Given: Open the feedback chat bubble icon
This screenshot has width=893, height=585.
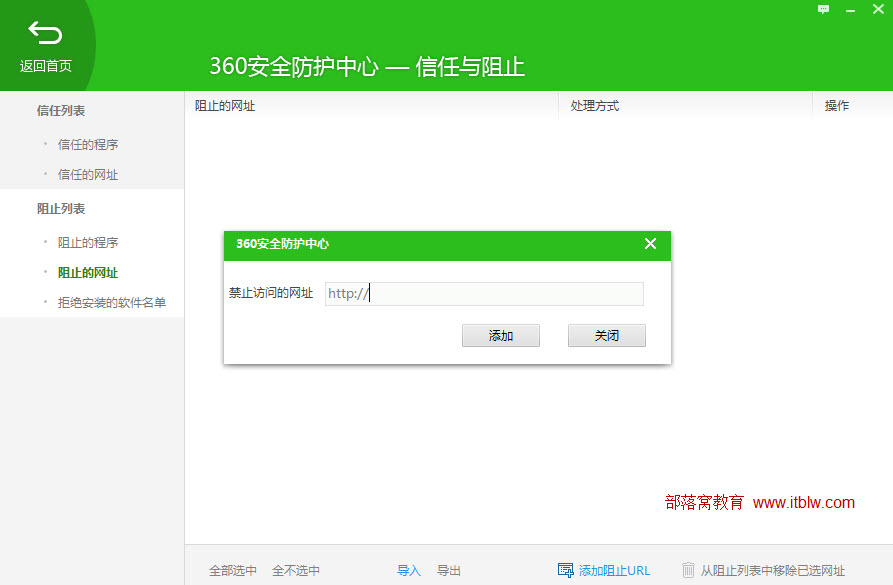Looking at the screenshot, I should [824, 9].
